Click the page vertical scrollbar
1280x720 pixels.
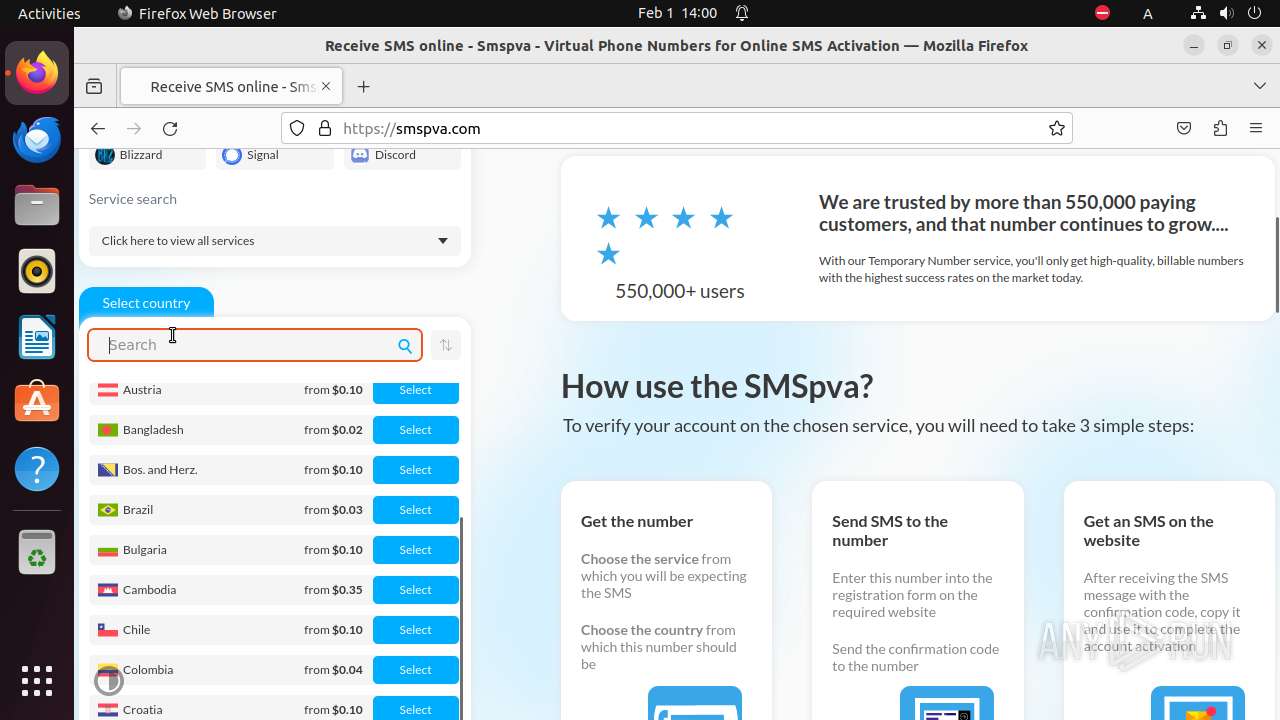(1276, 265)
